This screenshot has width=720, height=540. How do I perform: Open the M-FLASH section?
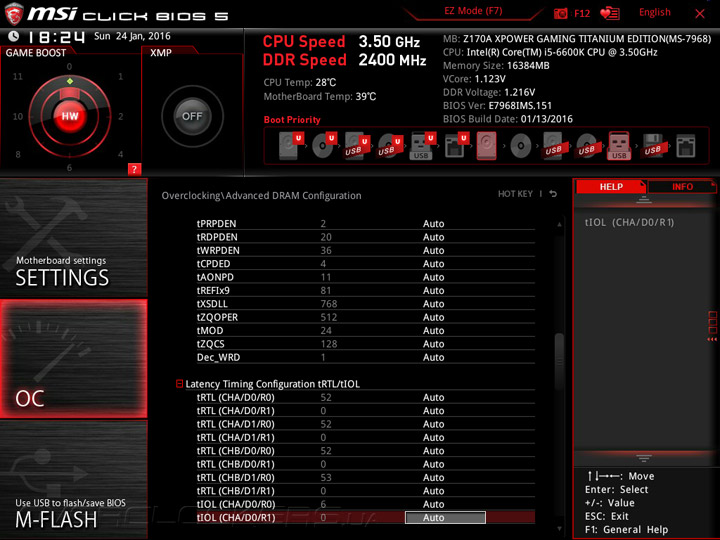[73, 479]
